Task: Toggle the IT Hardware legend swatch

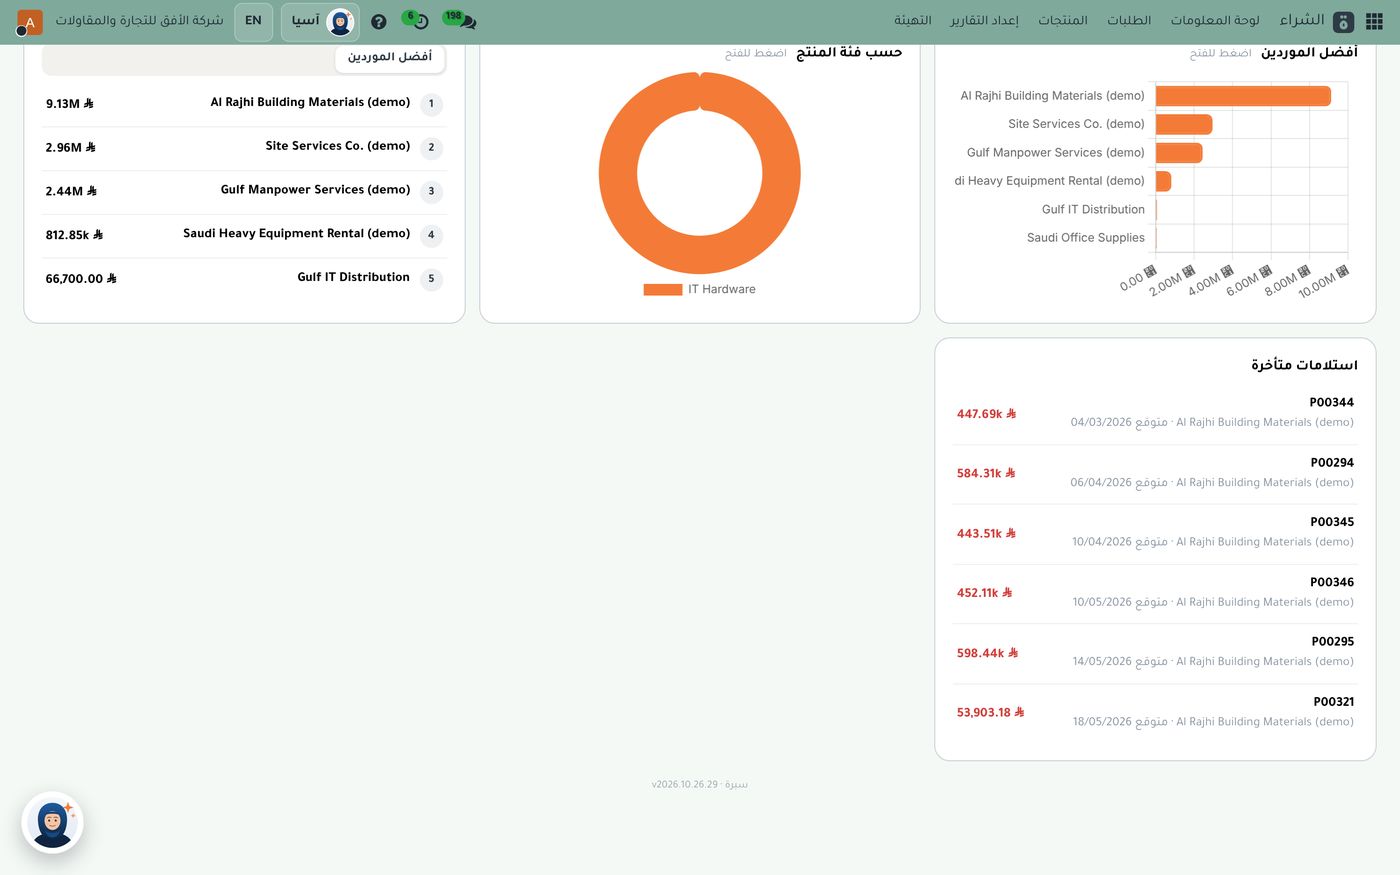Action: point(662,290)
